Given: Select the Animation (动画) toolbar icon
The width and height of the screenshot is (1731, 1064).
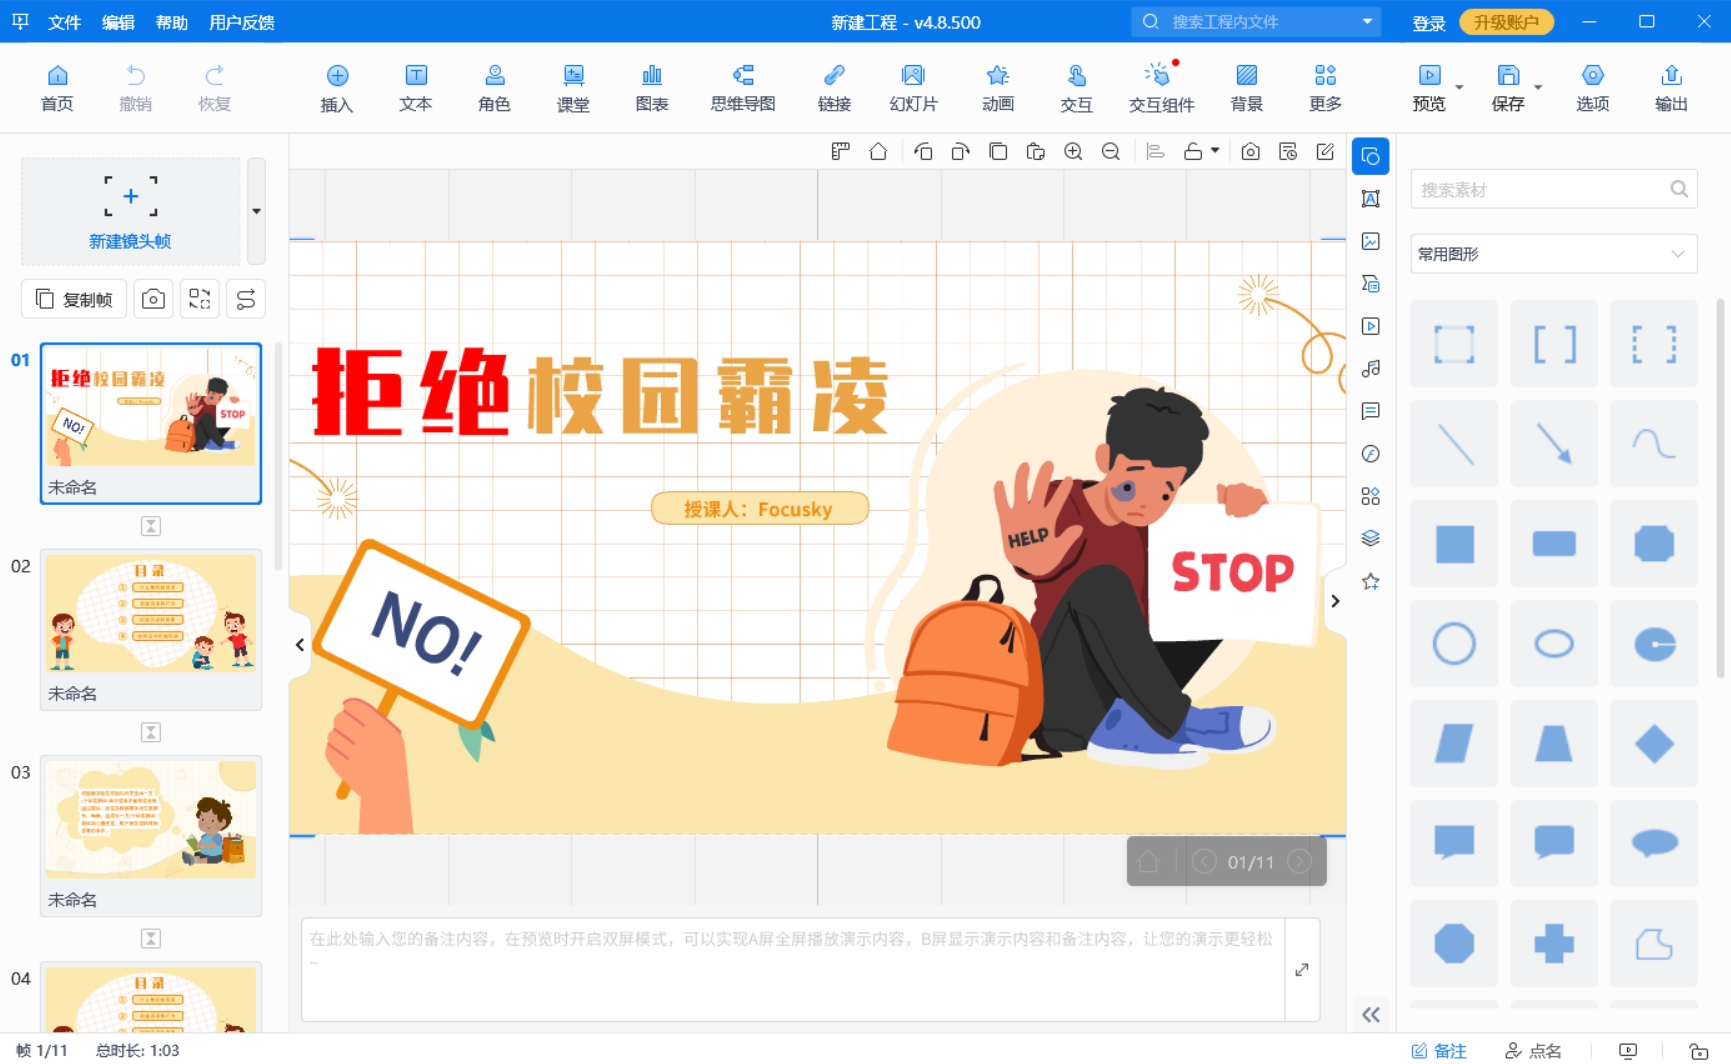Looking at the screenshot, I should tap(997, 88).
